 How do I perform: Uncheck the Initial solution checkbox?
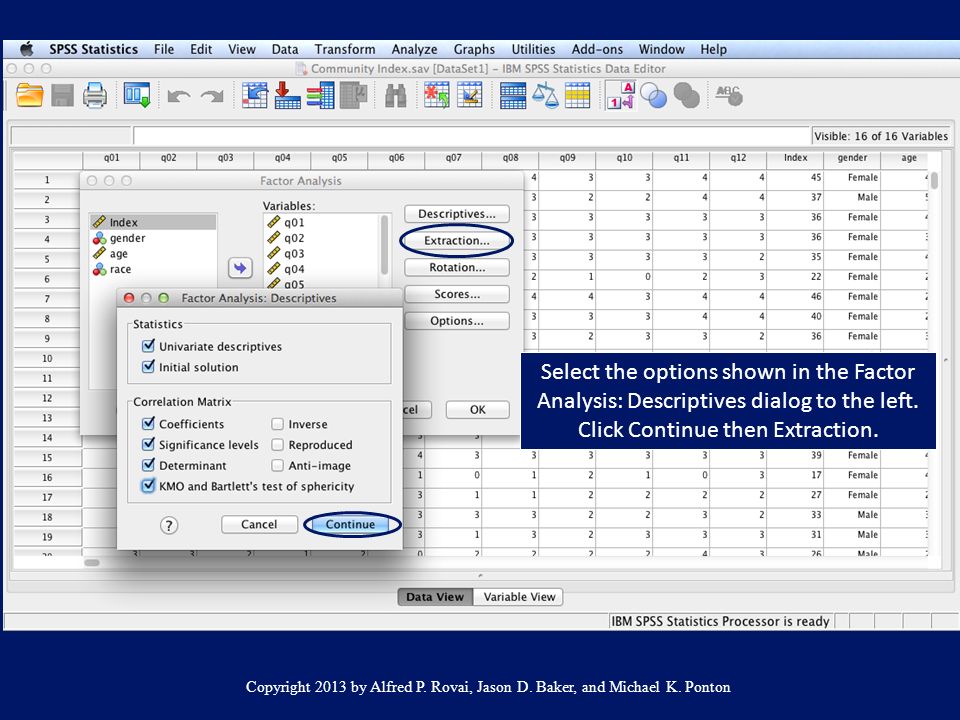click(x=148, y=367)
